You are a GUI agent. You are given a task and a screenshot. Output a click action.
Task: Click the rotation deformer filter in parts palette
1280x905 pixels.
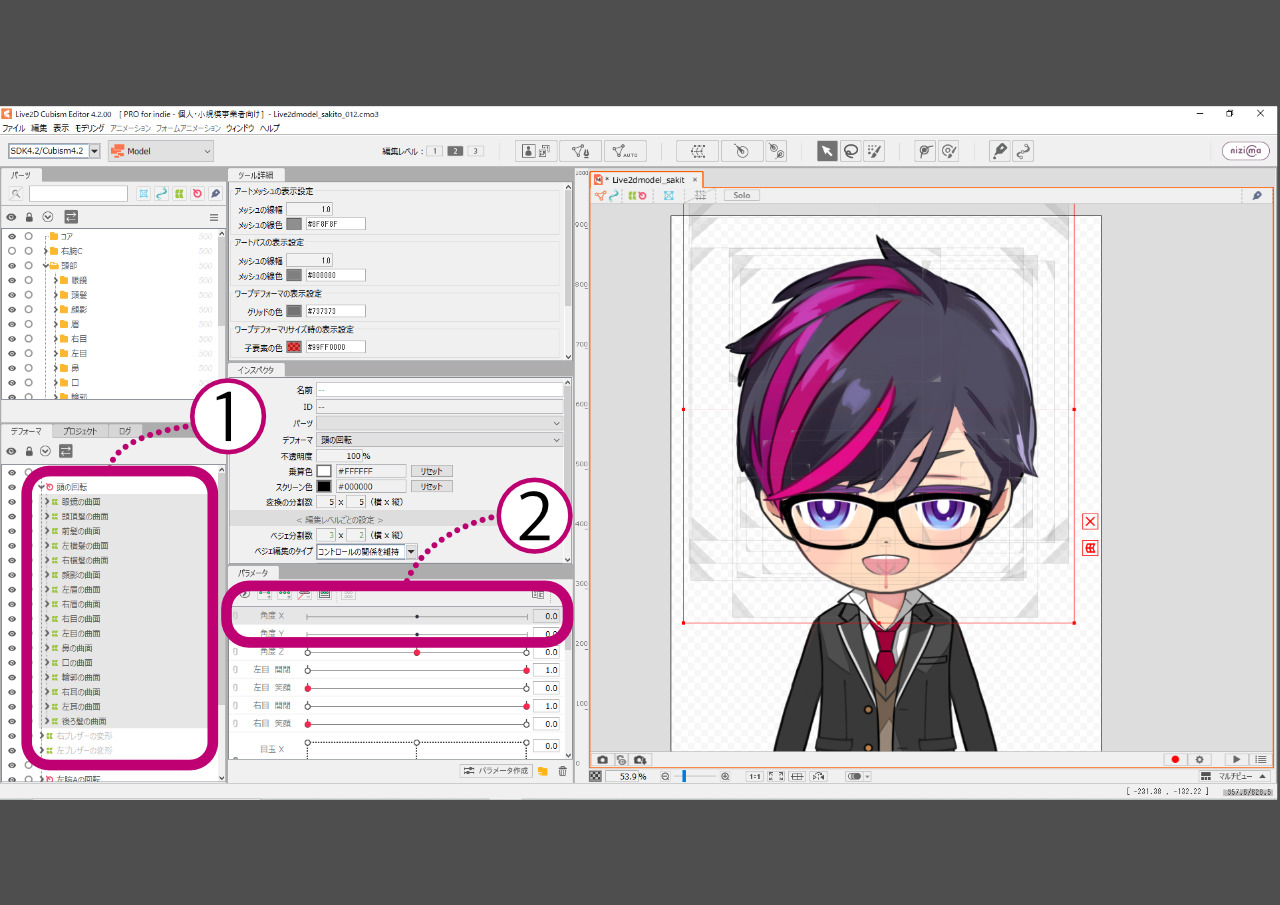point(197,193)
